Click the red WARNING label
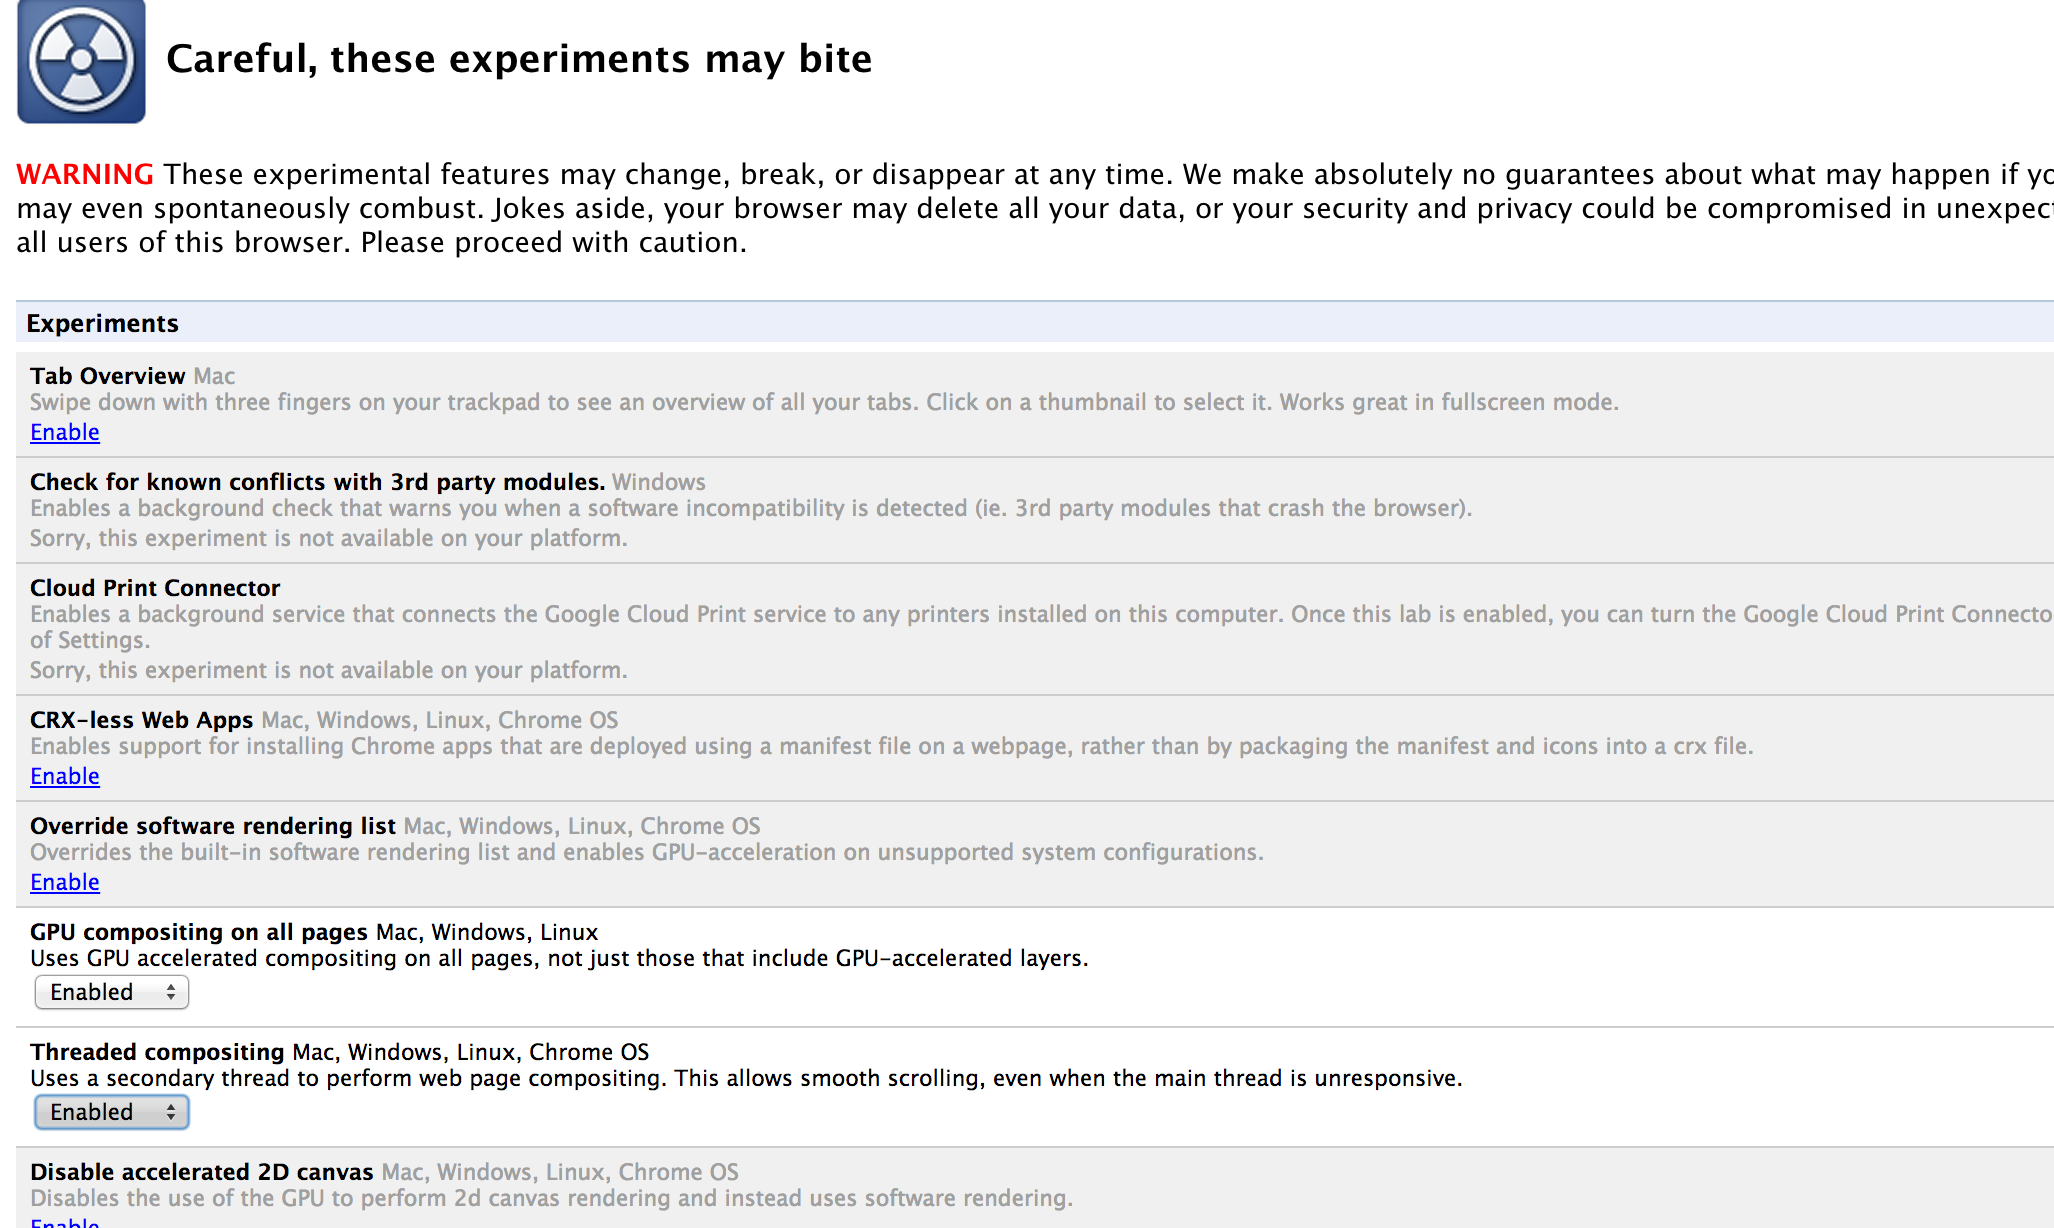 tap(85, 174)
